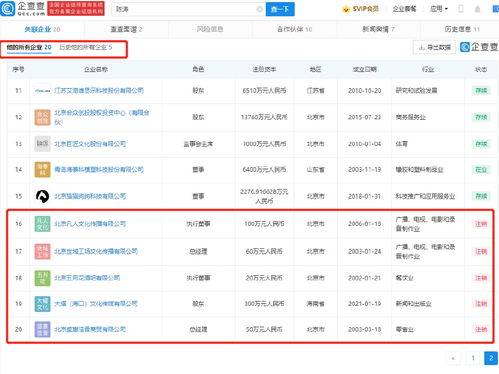
Task: Open company name link in row 17
Action: [x=96, y=251]
